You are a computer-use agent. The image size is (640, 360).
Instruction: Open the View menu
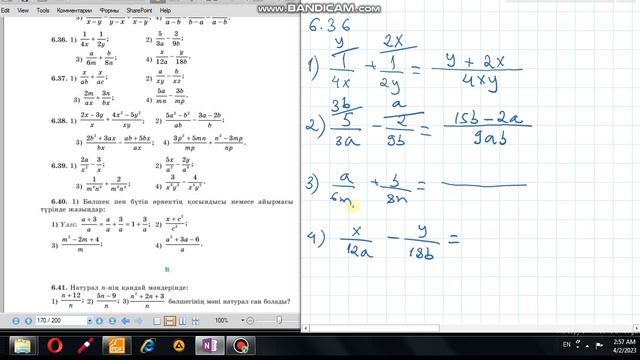coord(23,10)
